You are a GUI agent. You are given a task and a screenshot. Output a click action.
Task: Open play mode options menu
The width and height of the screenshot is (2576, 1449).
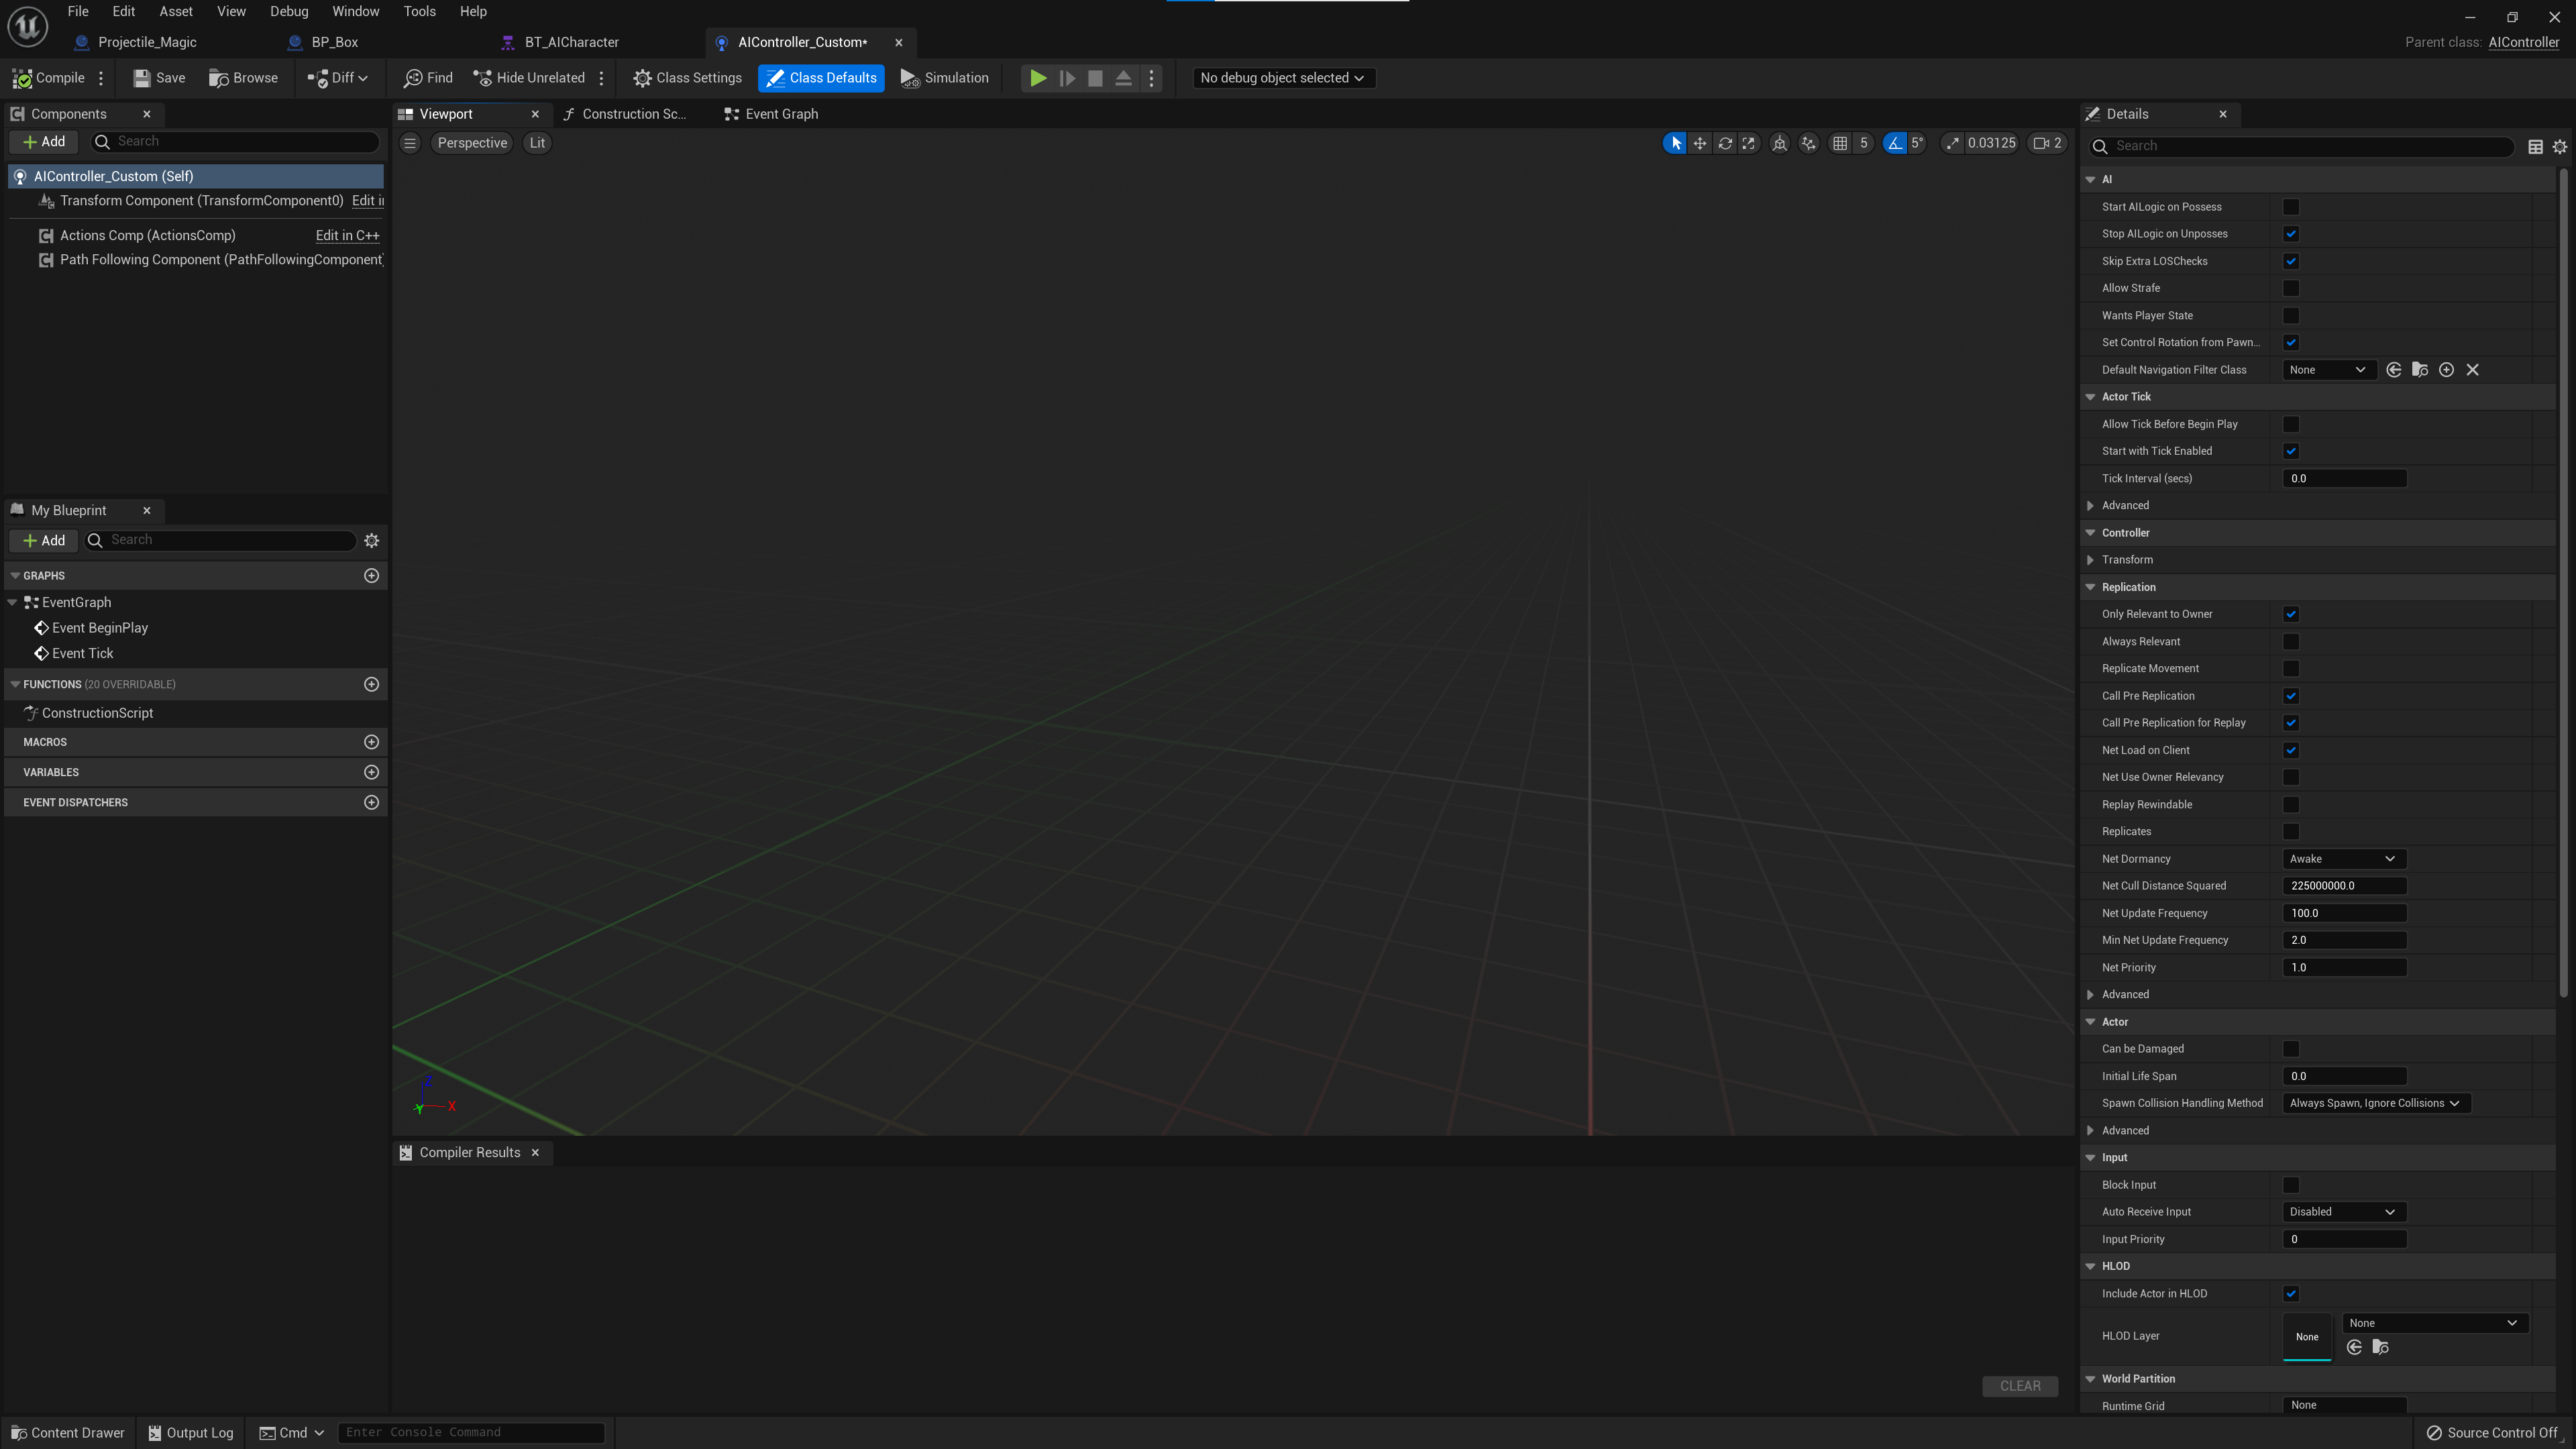point(1152,78)
